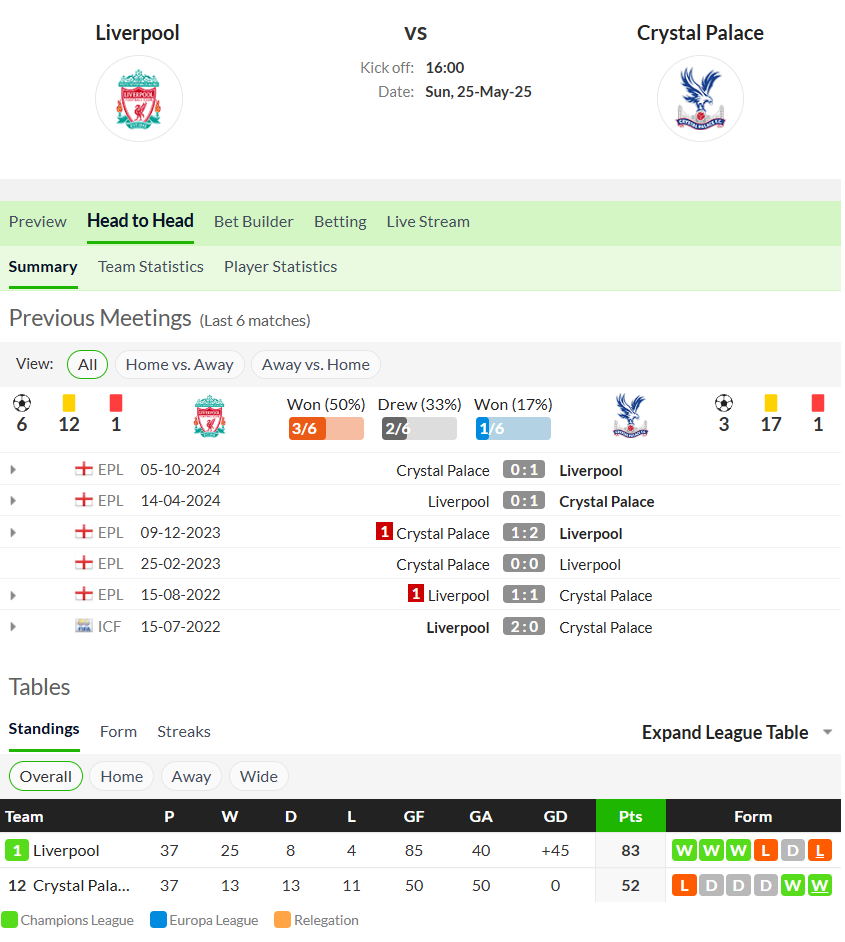Expand the 15-07-2022 ICF match details
This screenshot has height=942, width=845.
pos(13,627)
